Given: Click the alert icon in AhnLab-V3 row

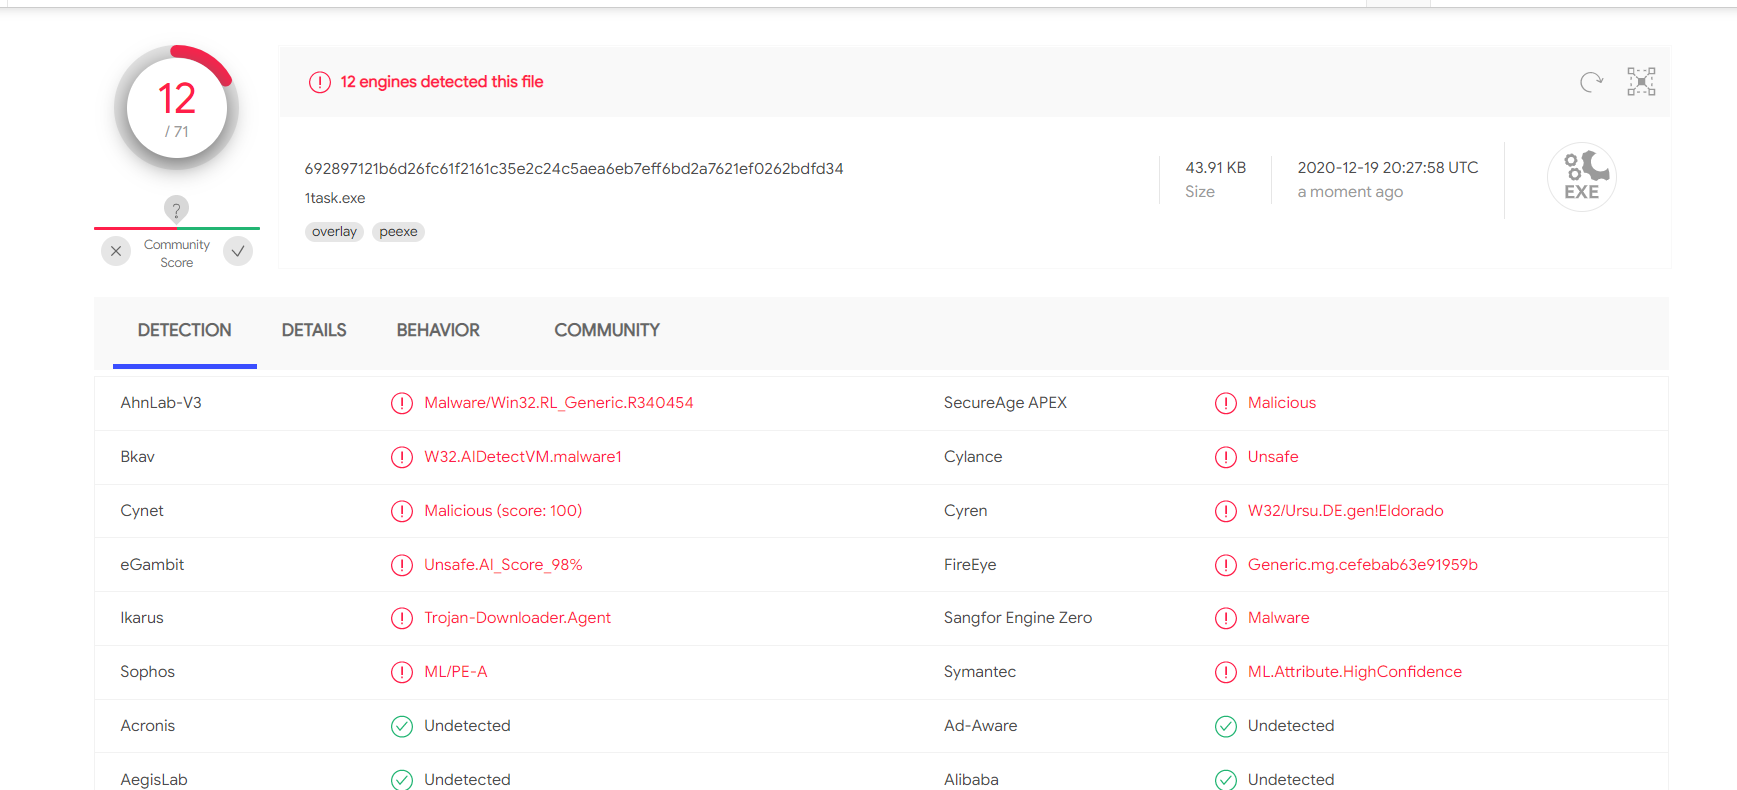Looking at the screenshot, I should (402, 403).
